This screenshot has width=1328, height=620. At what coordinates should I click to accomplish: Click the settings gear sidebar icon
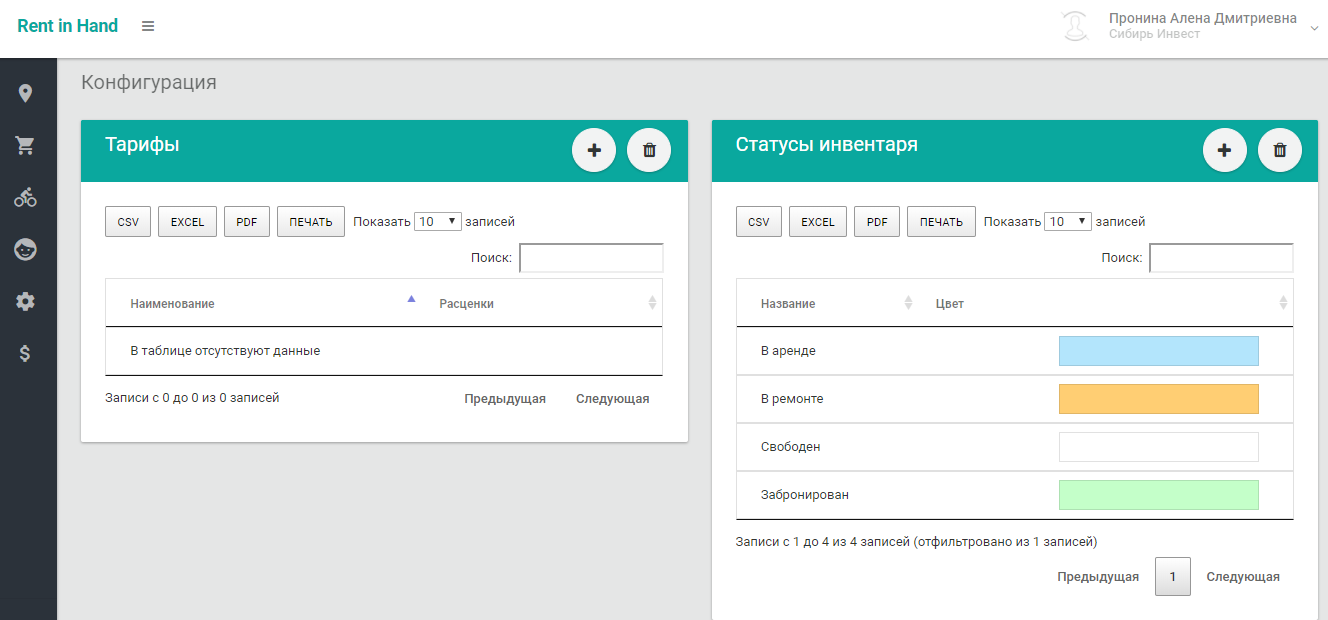point(25,301)
